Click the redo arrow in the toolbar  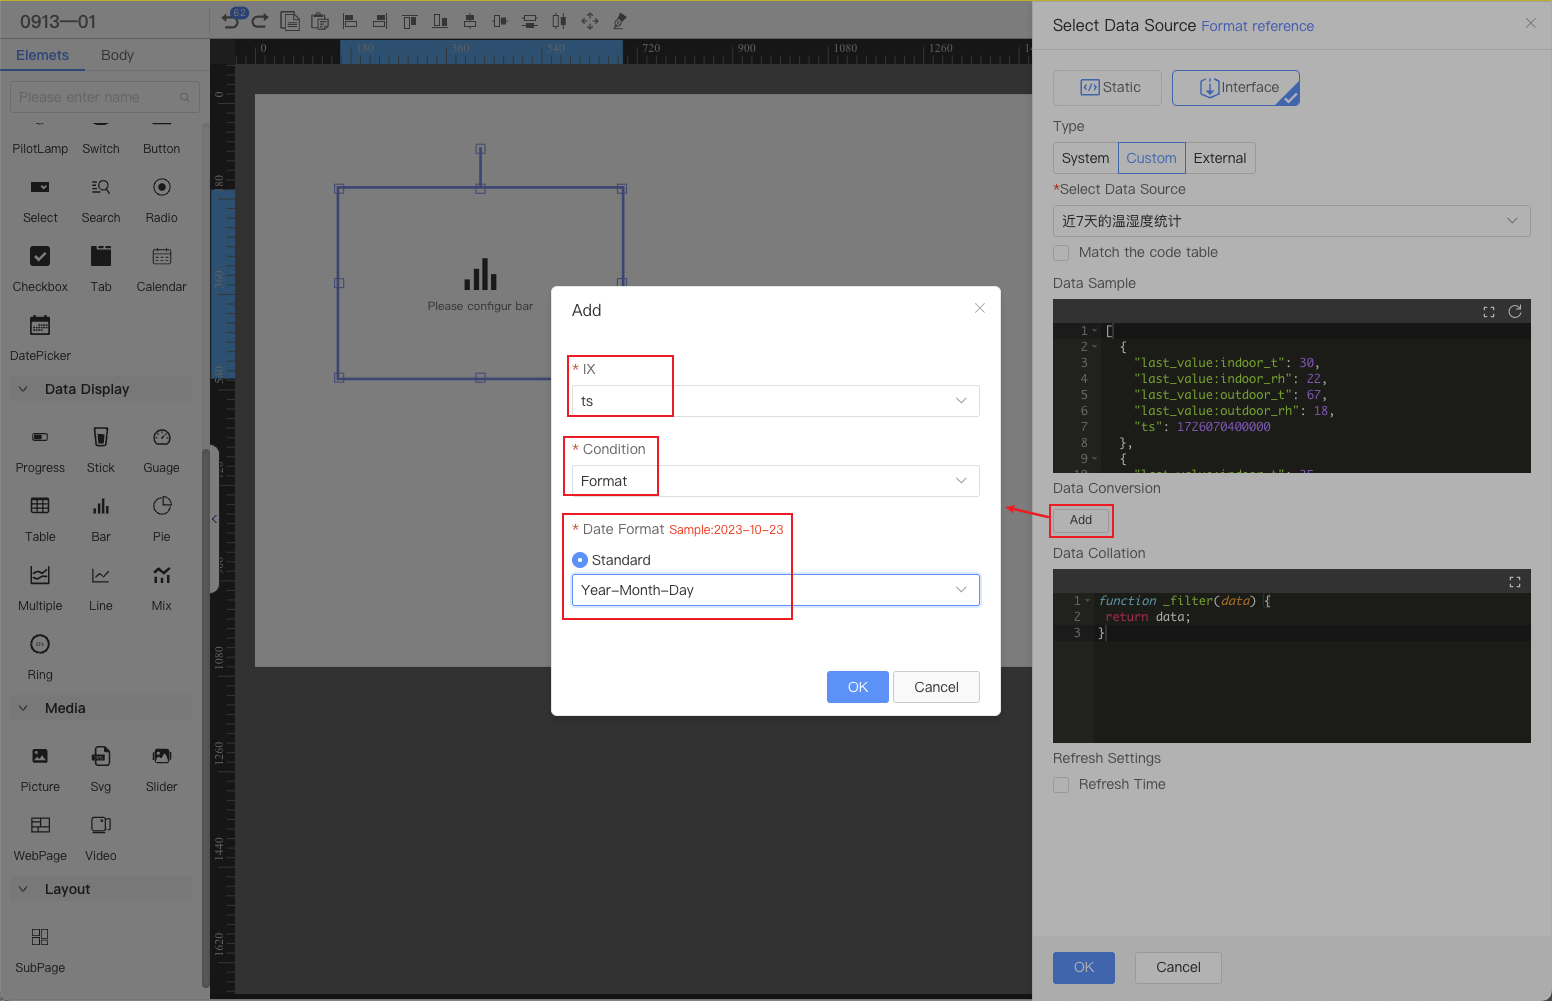pyautogui.click(x=260, y=21)
